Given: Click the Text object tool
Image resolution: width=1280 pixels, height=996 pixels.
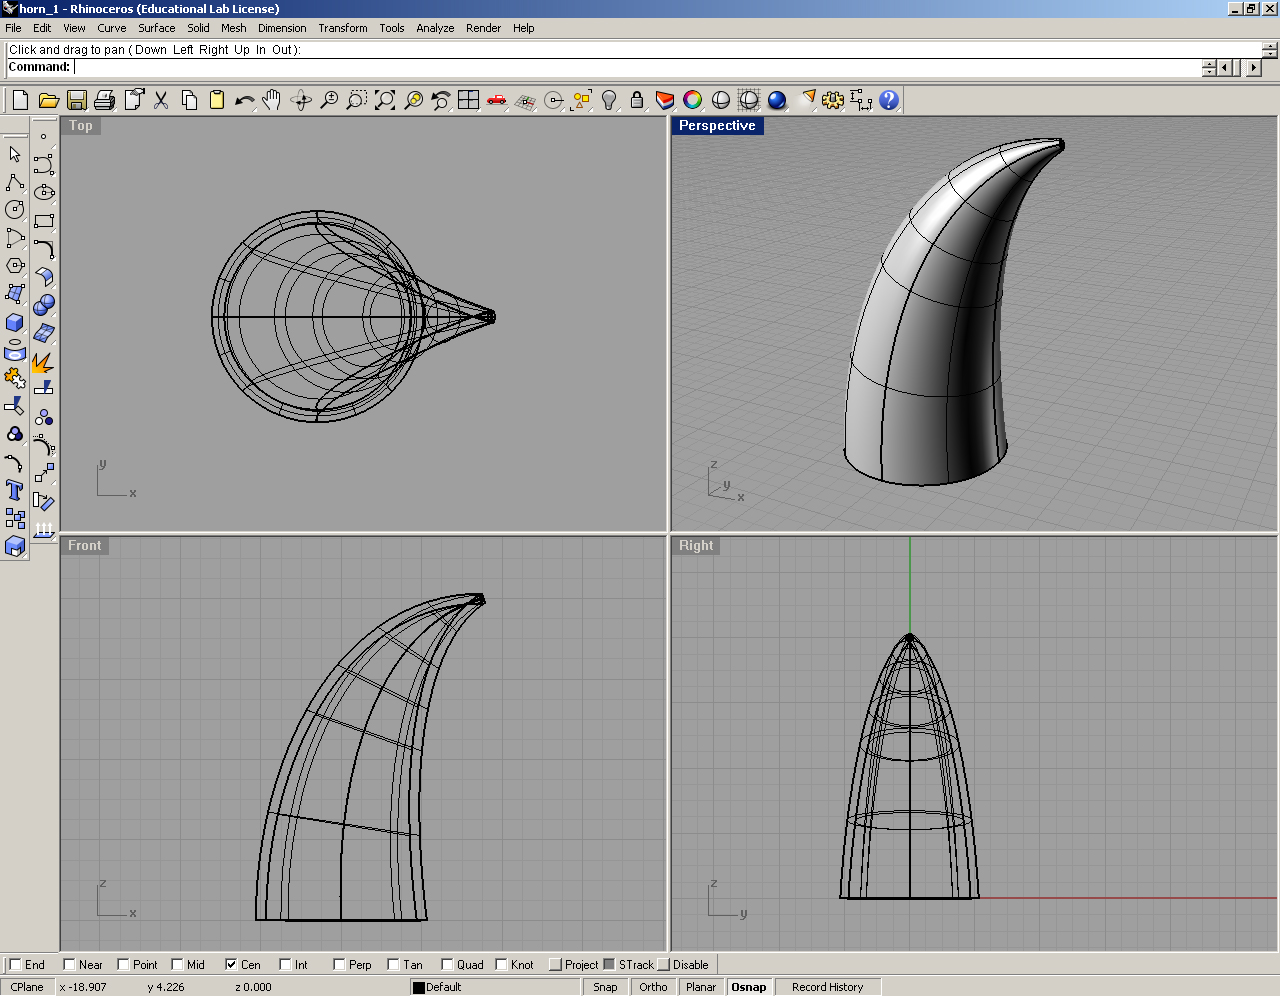Looking at the screenshot, I should (x=15, y=490).
